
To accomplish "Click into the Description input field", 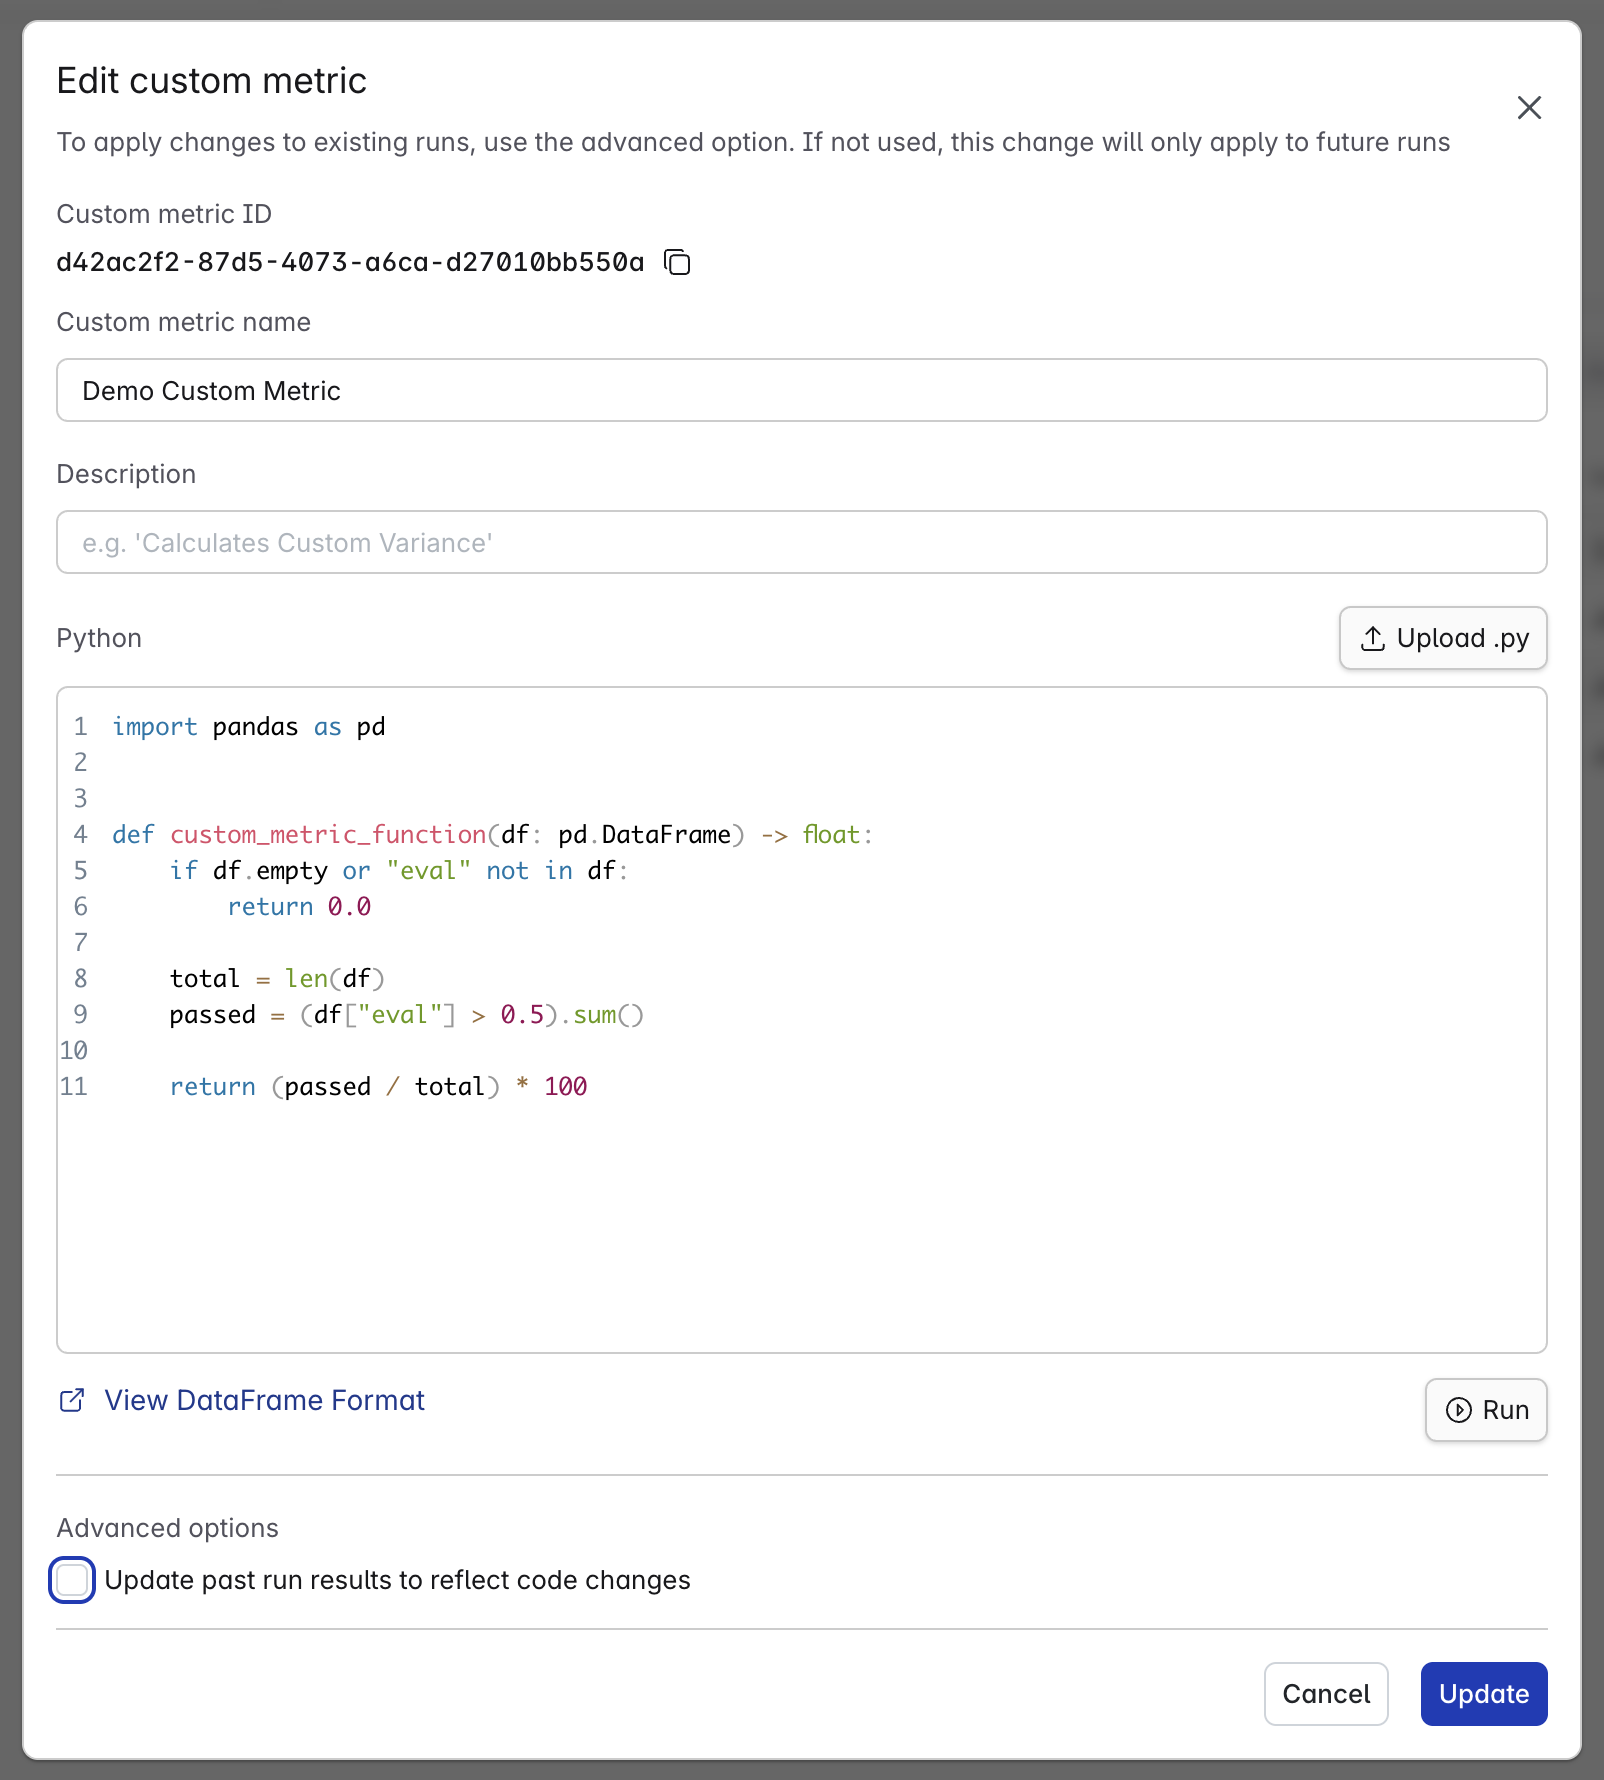I will point(802,542).
